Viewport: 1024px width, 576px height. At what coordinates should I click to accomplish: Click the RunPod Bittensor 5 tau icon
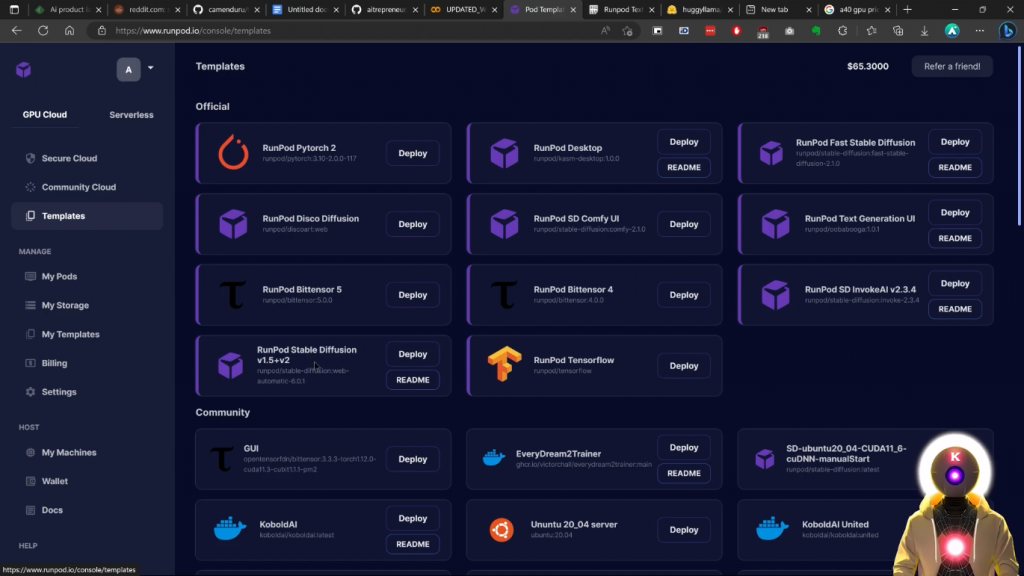tap(233, 295)
